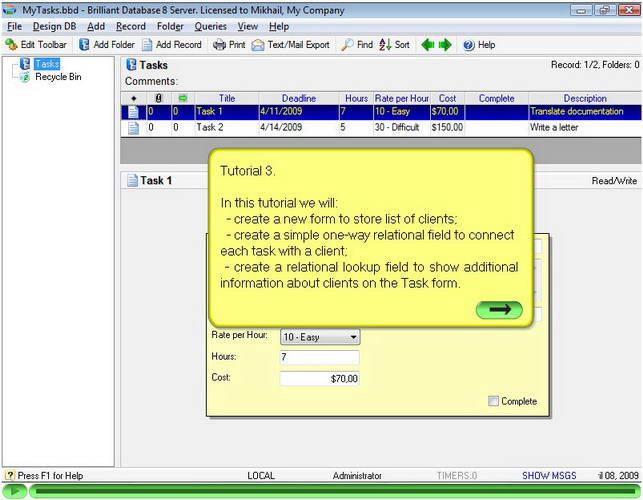Viewport: 643px width, 500px height.
Task: Advance tutorial with green arrow button
Action: click(x=499, y=310)
